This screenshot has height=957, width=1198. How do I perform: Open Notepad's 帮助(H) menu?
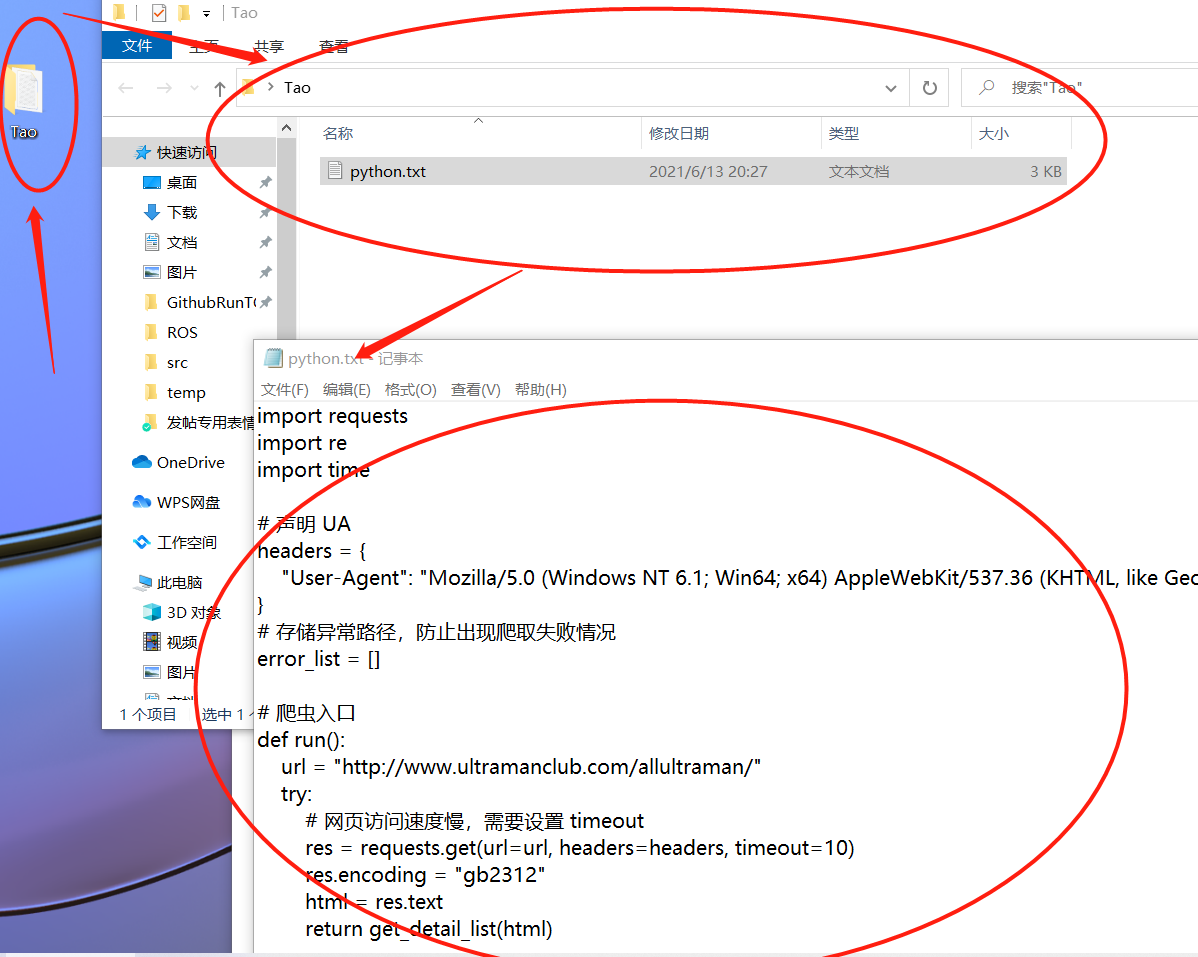[540, 390]
